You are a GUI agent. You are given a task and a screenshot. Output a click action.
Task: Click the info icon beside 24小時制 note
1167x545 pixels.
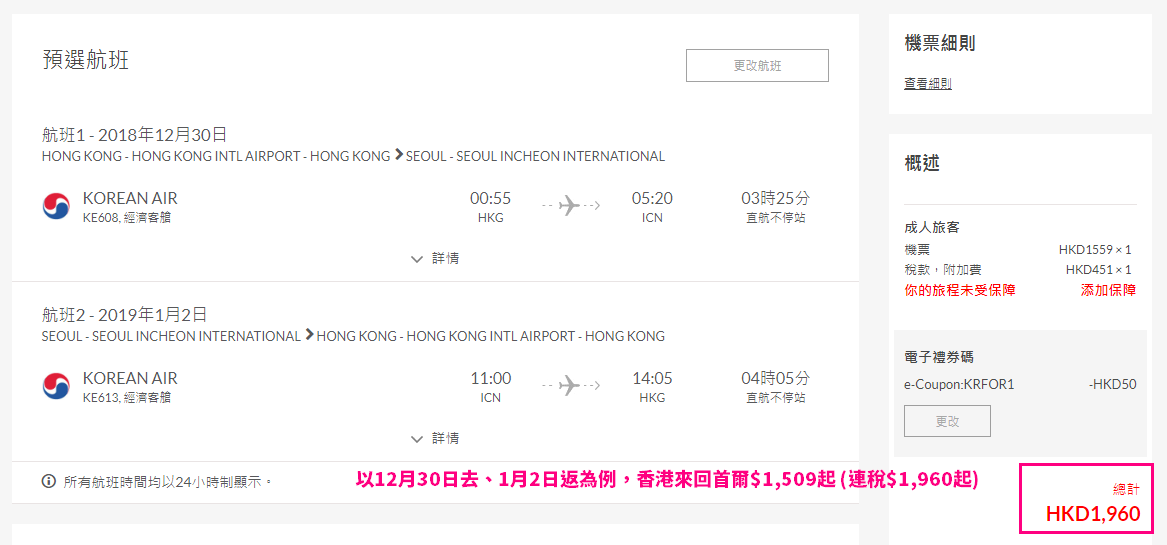tap(49, 482)
